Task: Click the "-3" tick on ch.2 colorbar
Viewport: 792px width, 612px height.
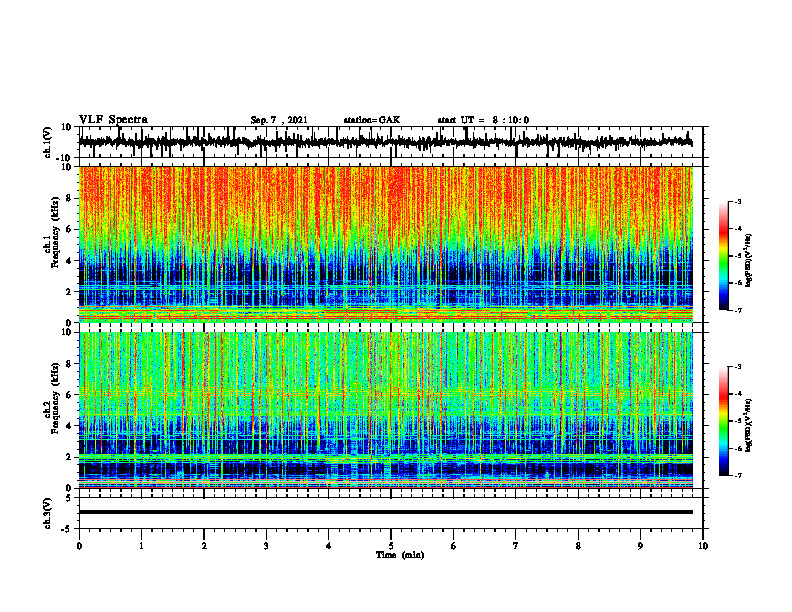Action: coord(737,367)
